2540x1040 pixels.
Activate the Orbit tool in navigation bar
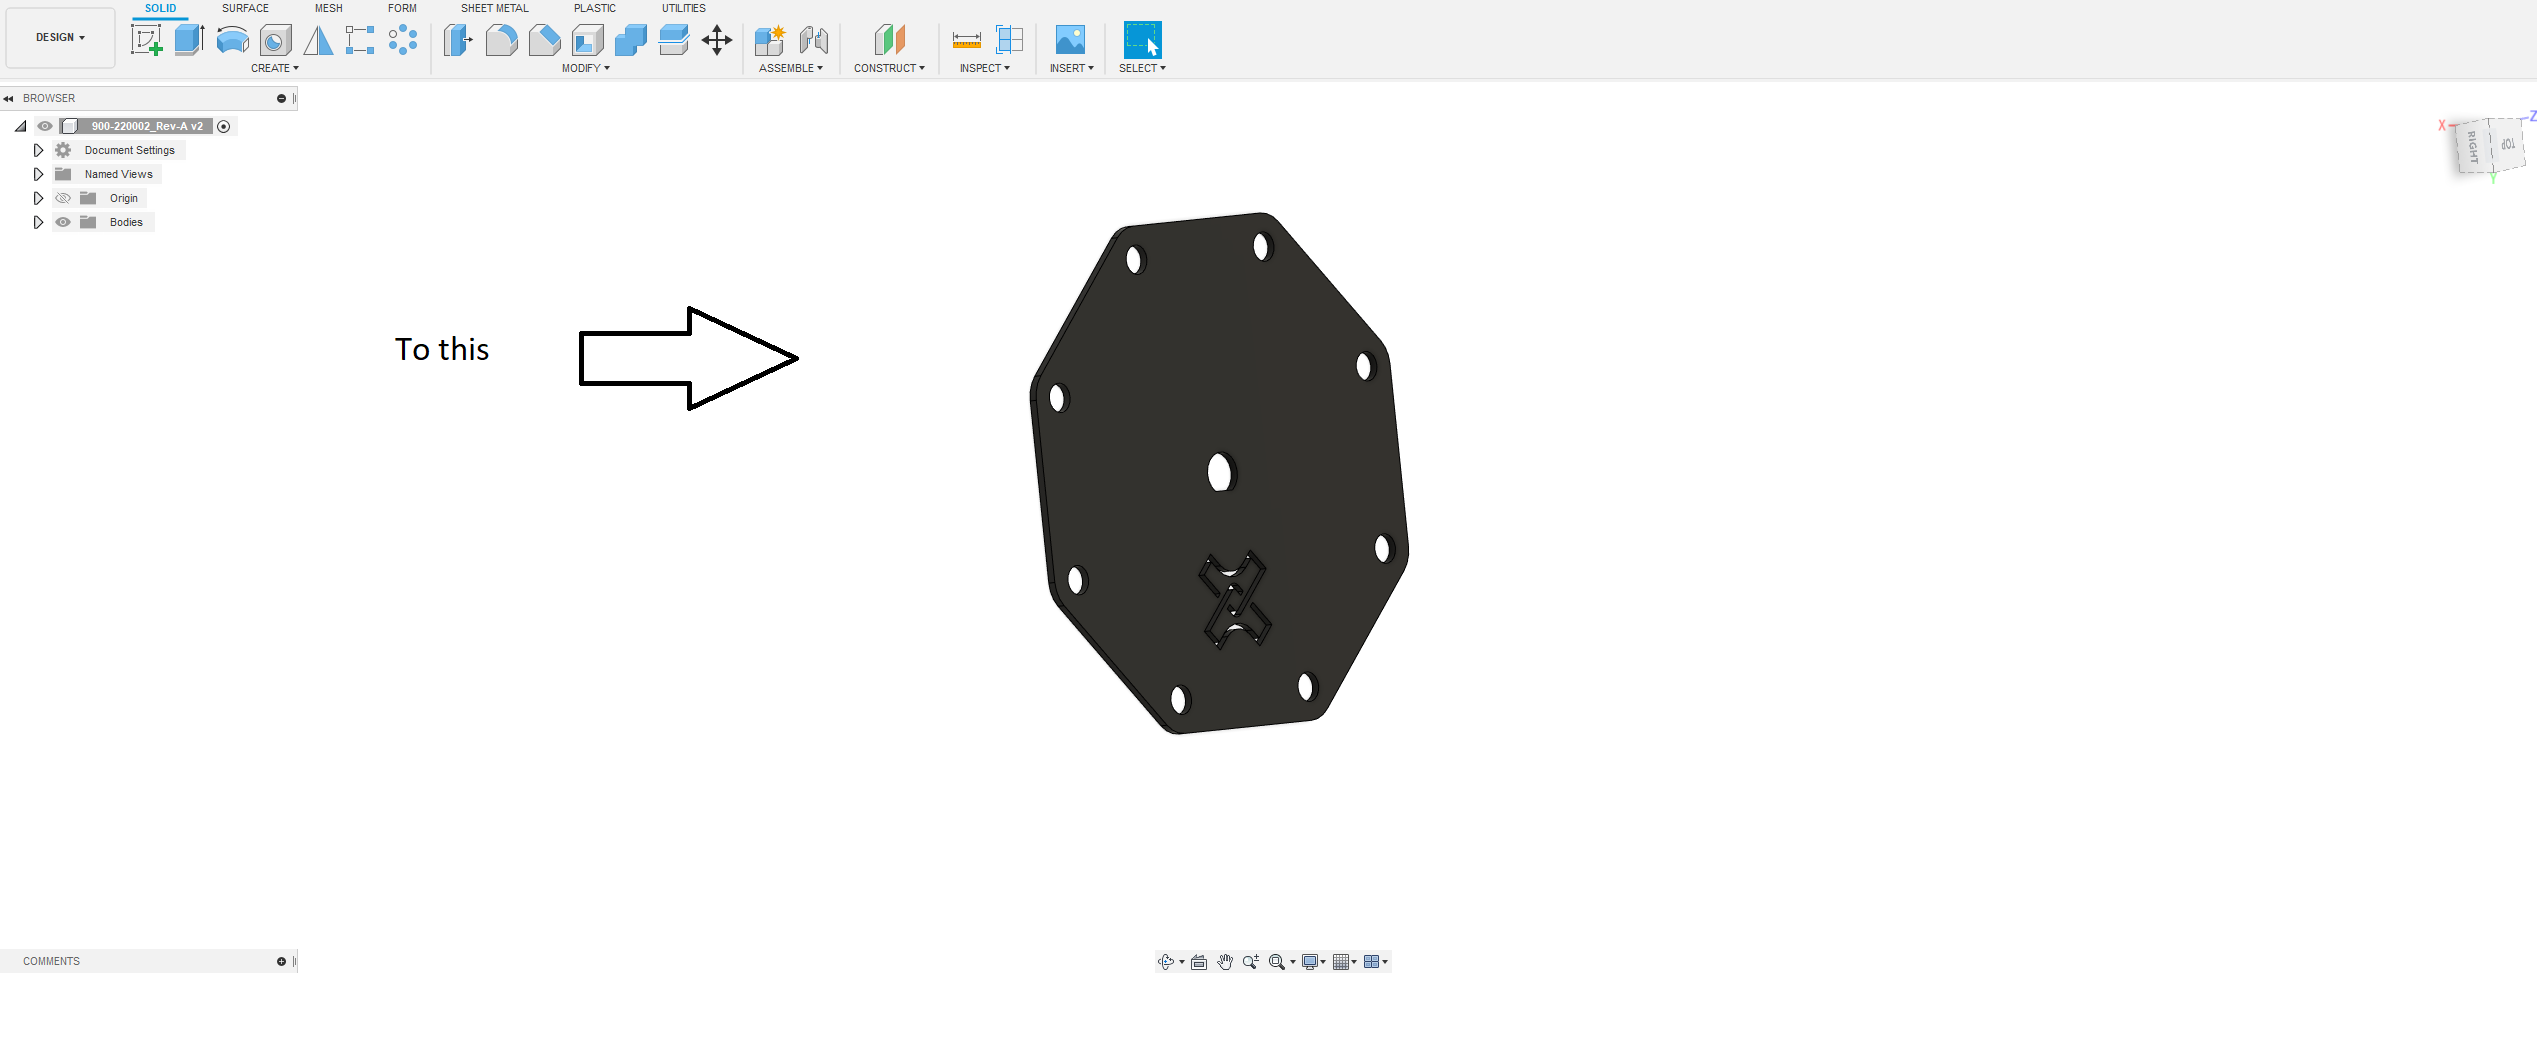click(1168, 961)
